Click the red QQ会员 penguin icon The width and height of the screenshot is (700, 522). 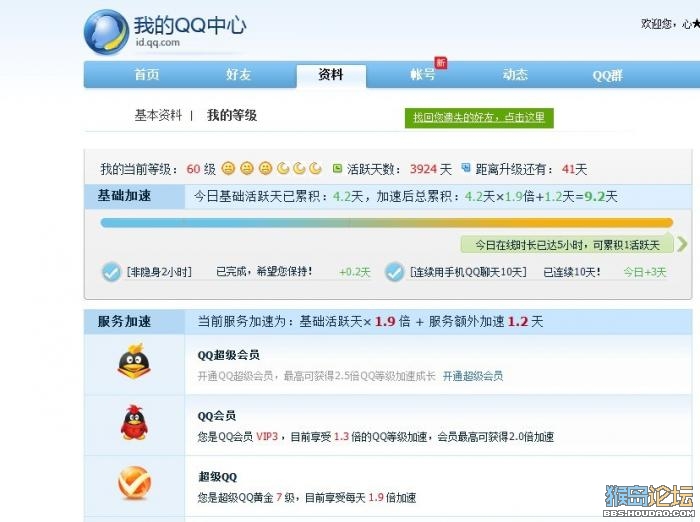point(134,422)
